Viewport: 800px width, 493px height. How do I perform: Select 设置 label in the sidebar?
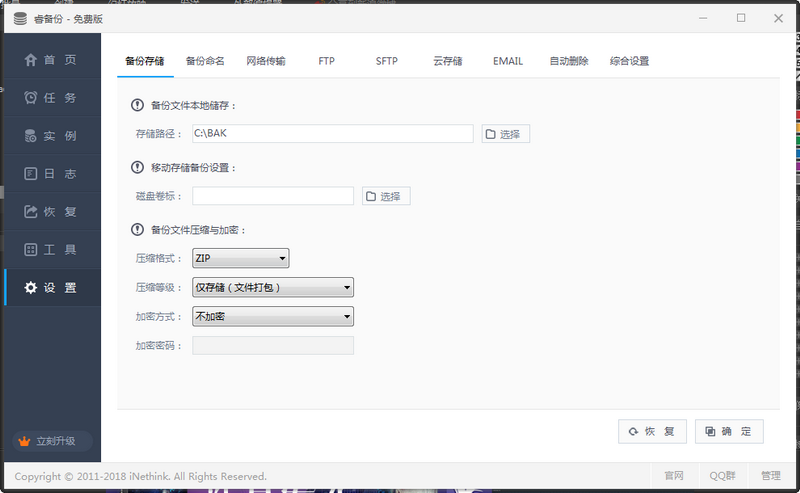60,288
